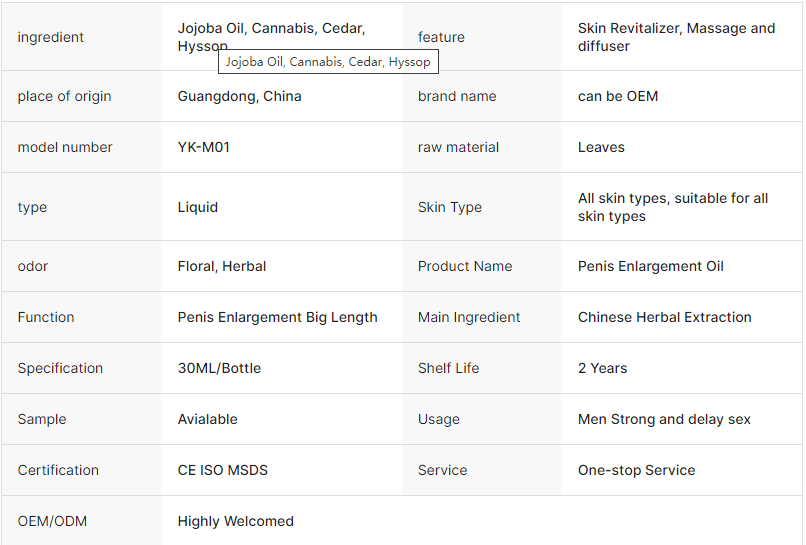The height and width of the screenshot is (545, 806).
Task: Click the '30ML/Bottle' specification value
Action: point(219,368)
